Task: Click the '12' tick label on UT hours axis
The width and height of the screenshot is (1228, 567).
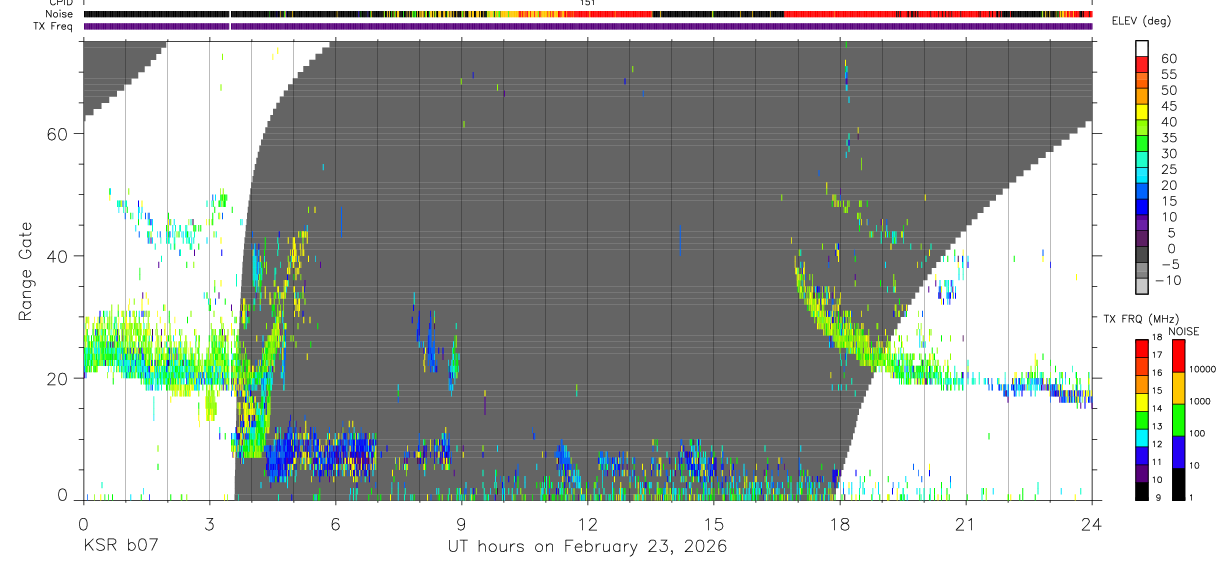Action: pyautogui.click(x=587, y=524)
